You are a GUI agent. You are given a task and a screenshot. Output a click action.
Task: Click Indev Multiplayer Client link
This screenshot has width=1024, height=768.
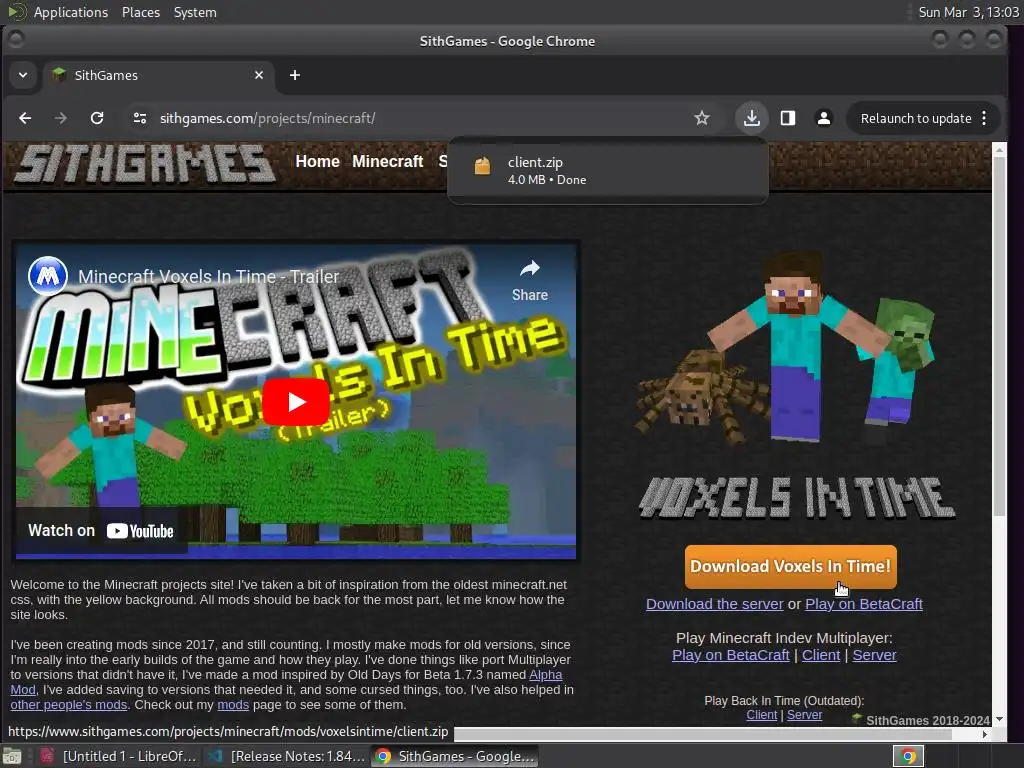pyautogui.click(x=821, y=655)
